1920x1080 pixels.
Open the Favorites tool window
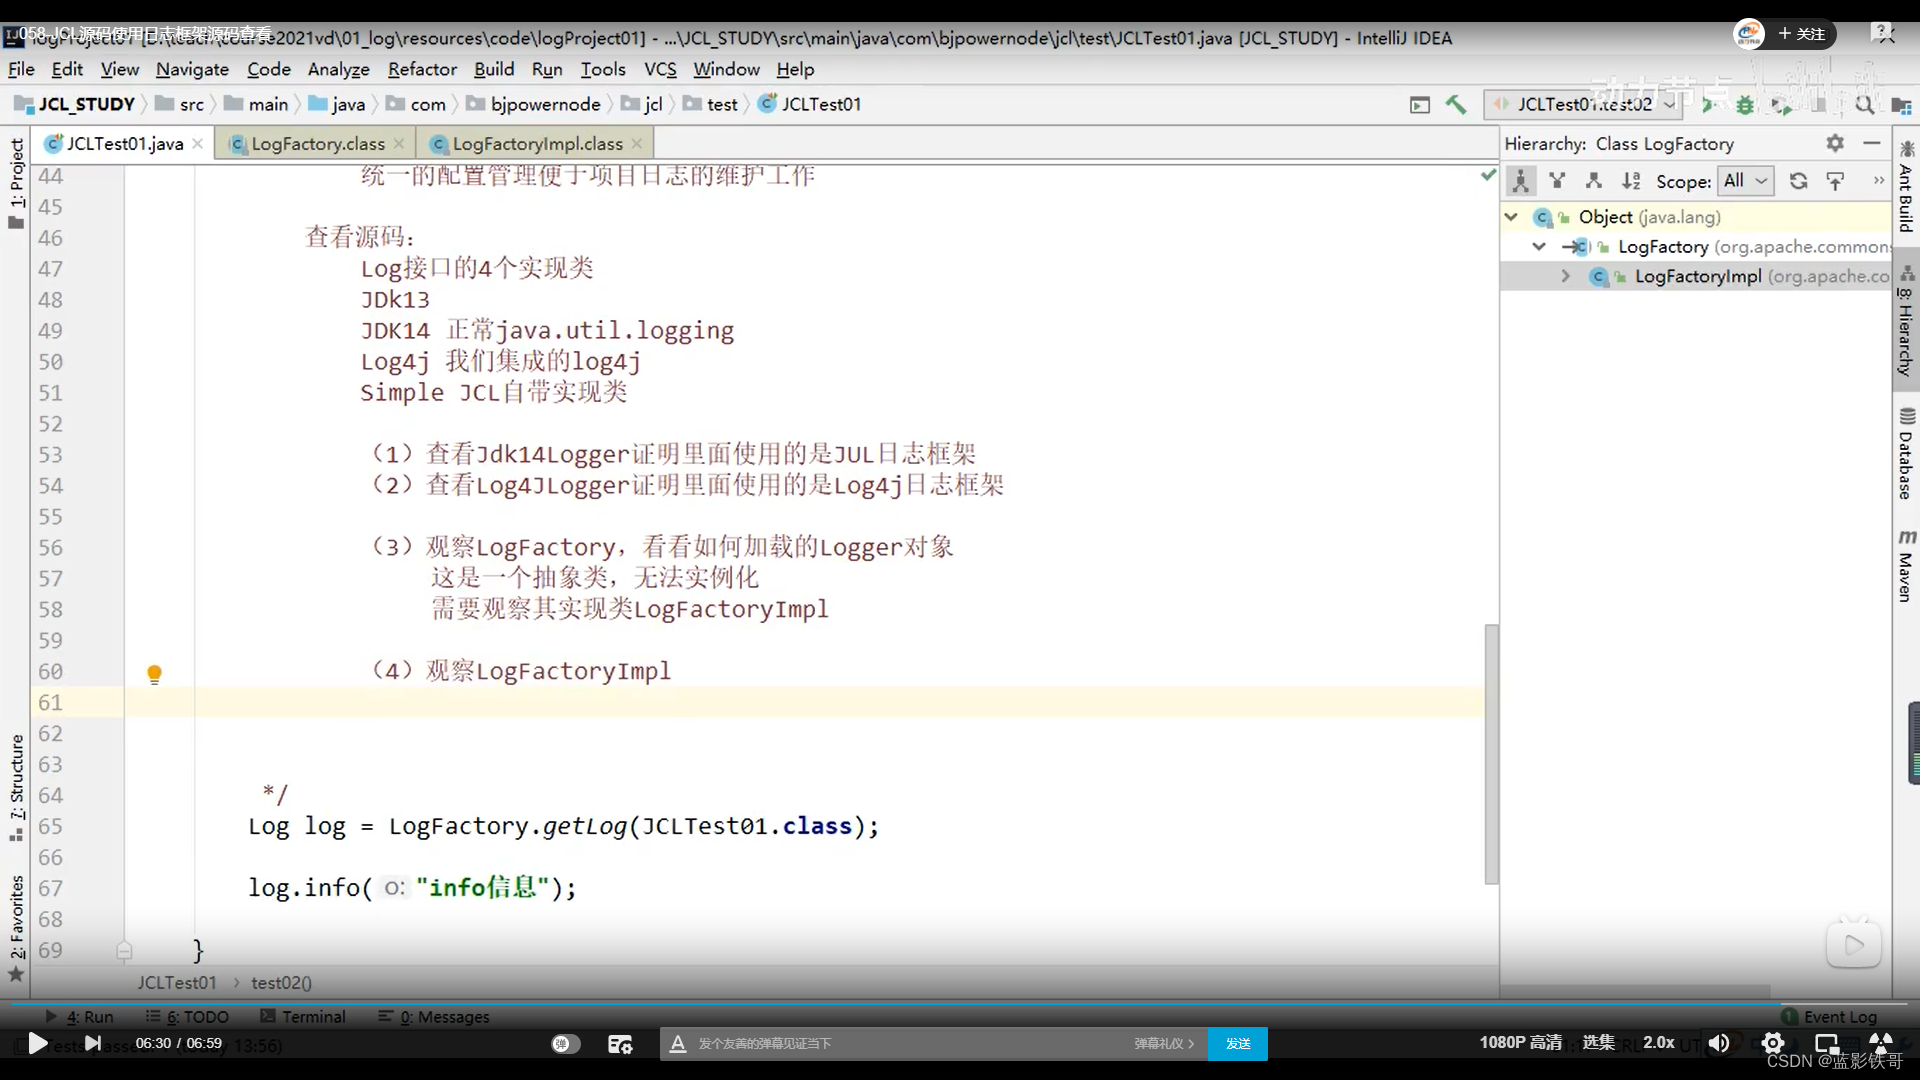click(x=16, y=928)
